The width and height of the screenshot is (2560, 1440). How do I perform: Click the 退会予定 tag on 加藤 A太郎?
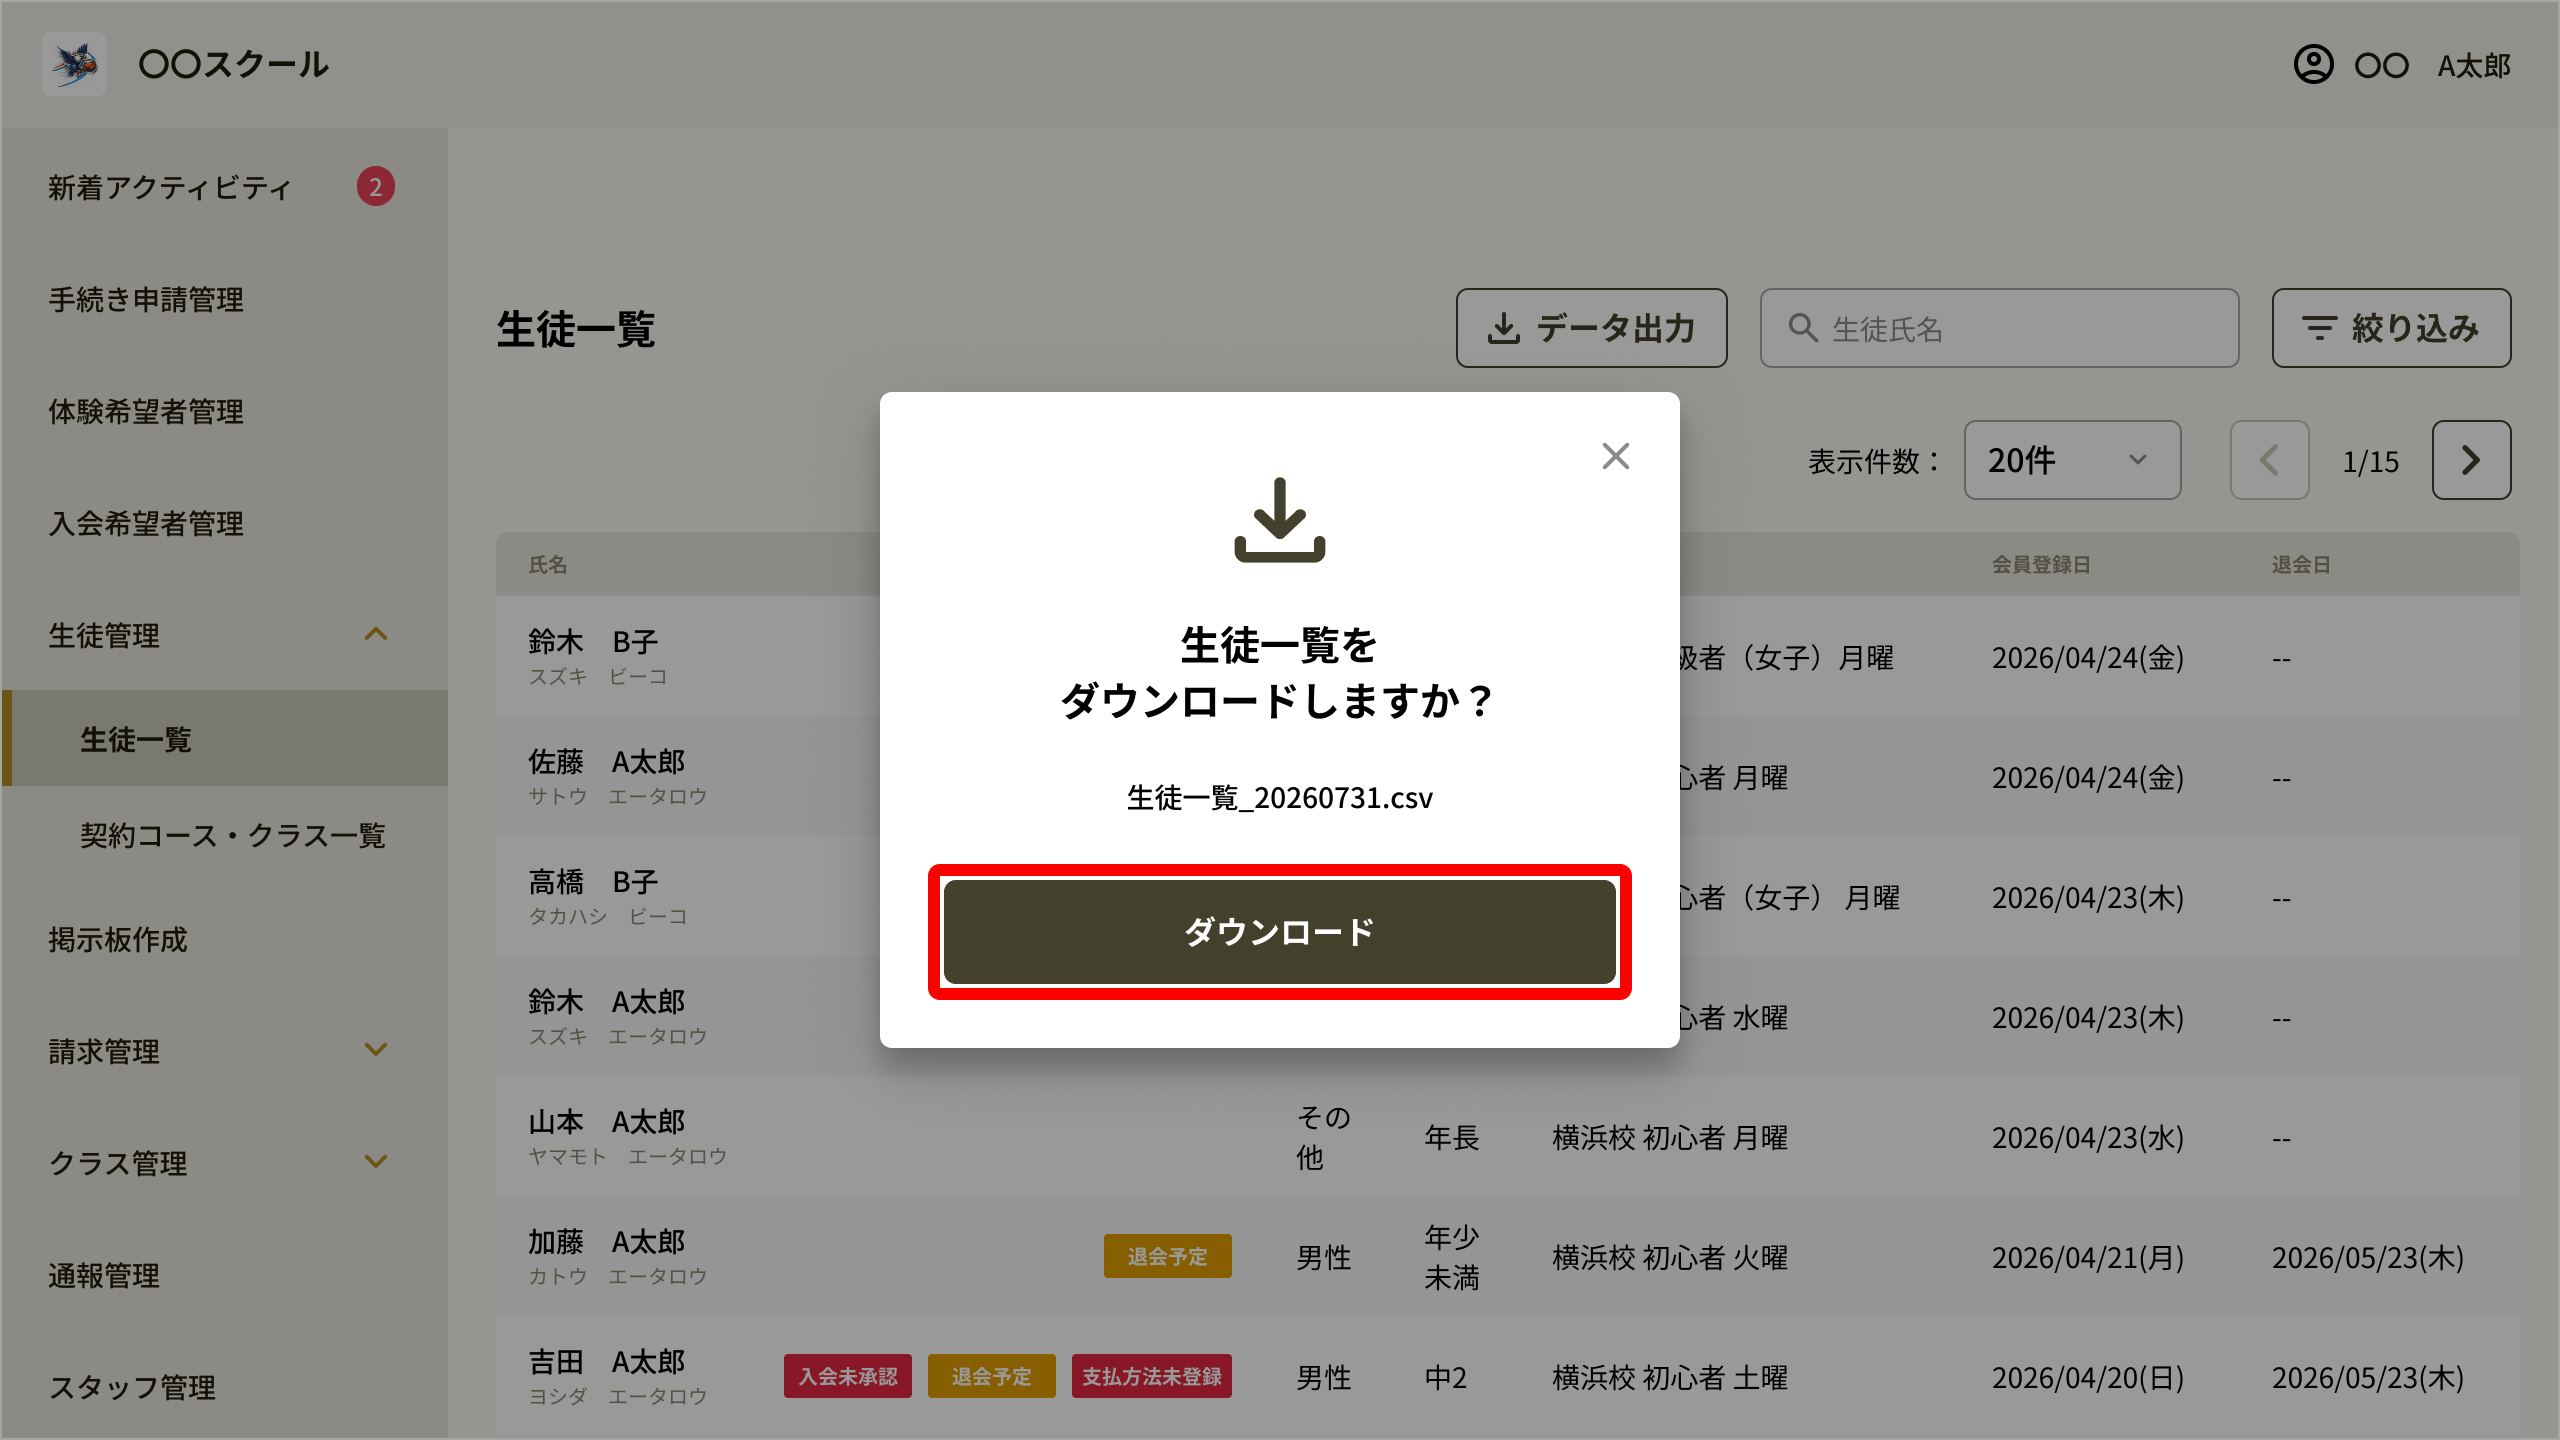(1167, 1257)
